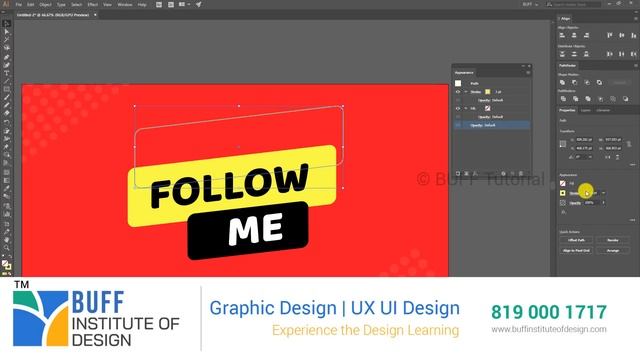The width and height of the screenshot is (640, 360).
Task: Click the Horizontal Align Right icon
Action: [x=586, y=36]
